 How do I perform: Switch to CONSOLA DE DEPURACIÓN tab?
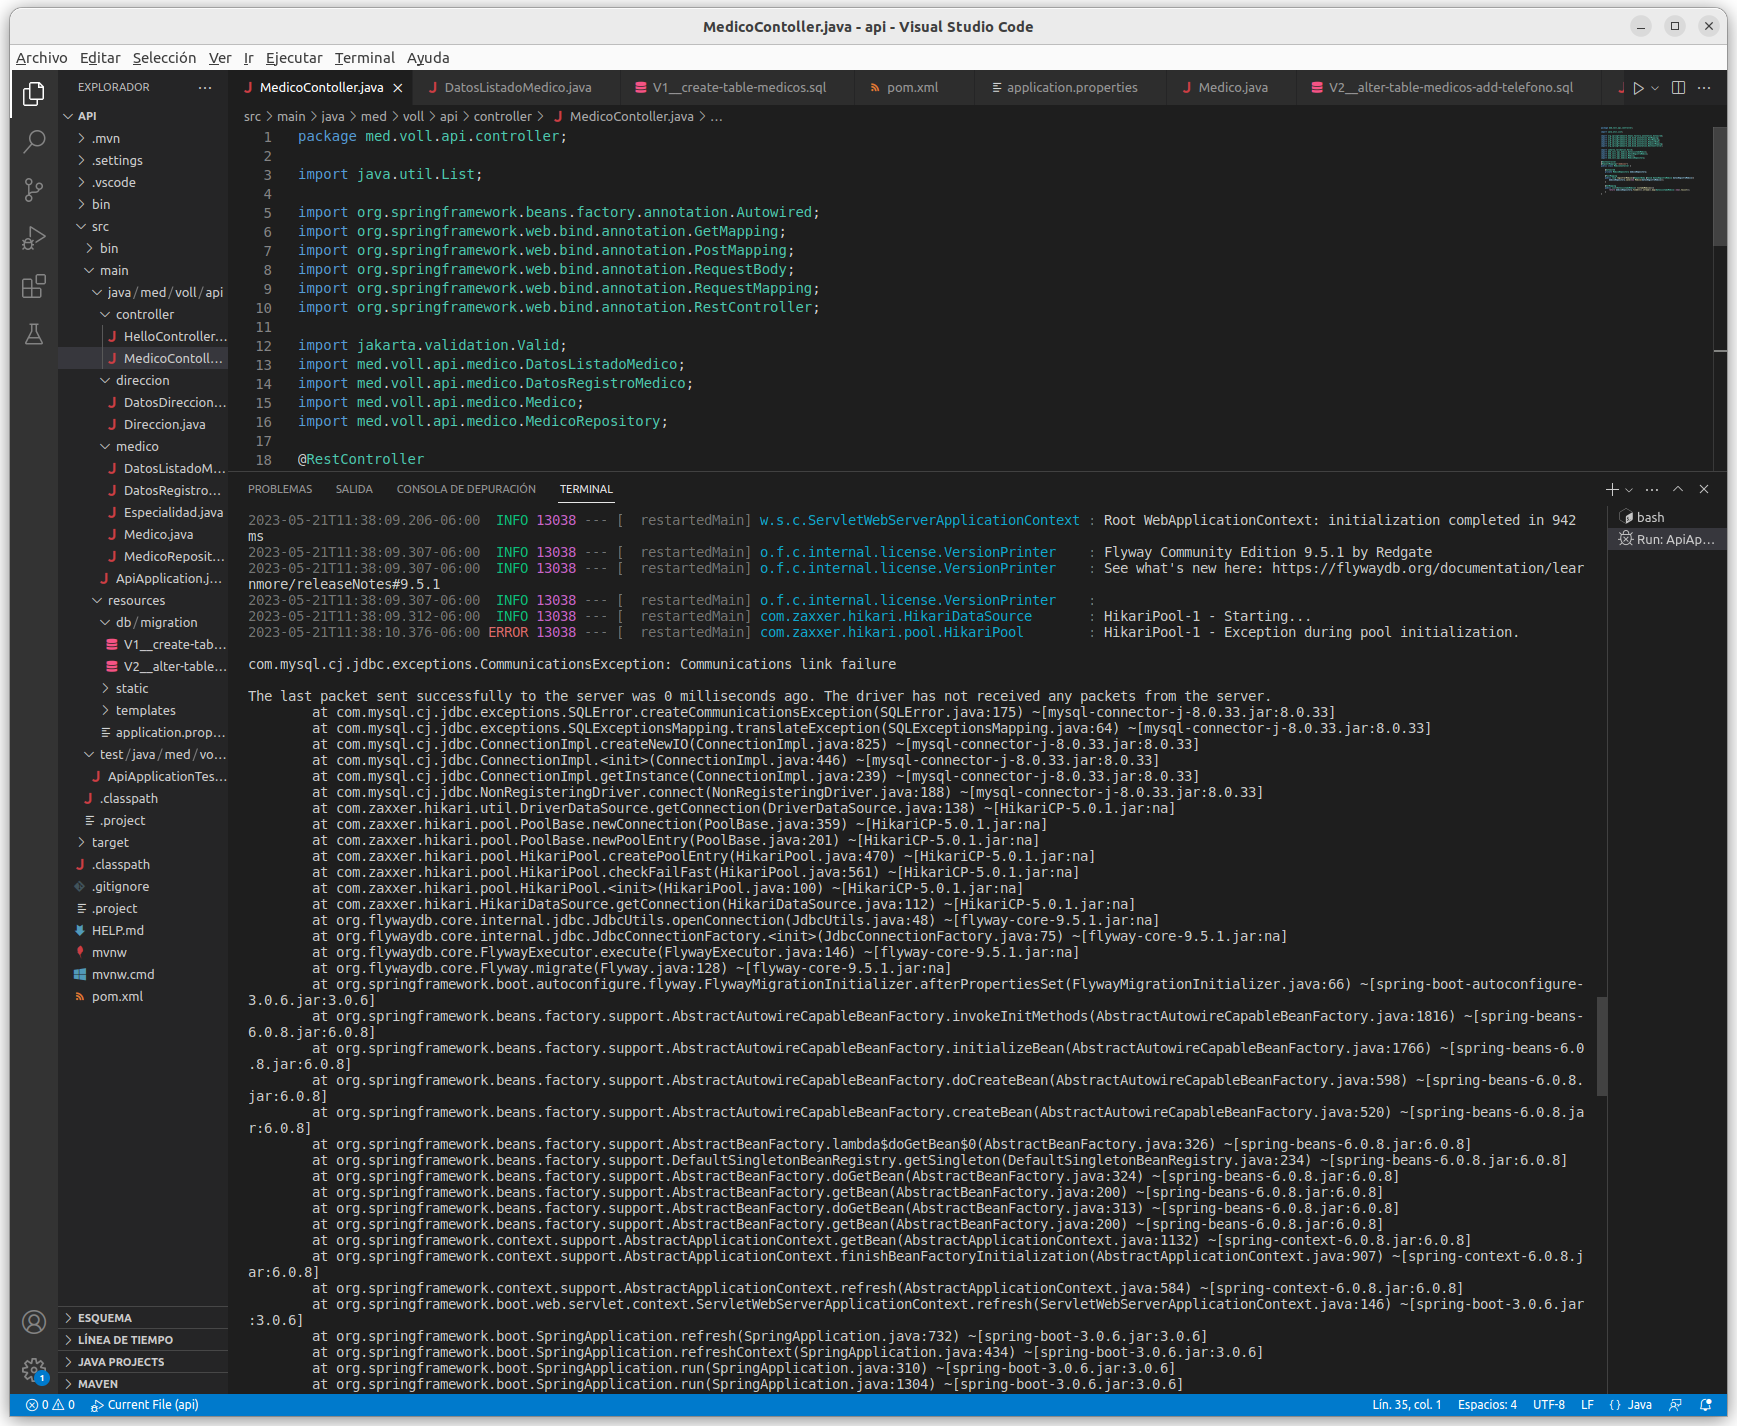(x=466, y=489)
